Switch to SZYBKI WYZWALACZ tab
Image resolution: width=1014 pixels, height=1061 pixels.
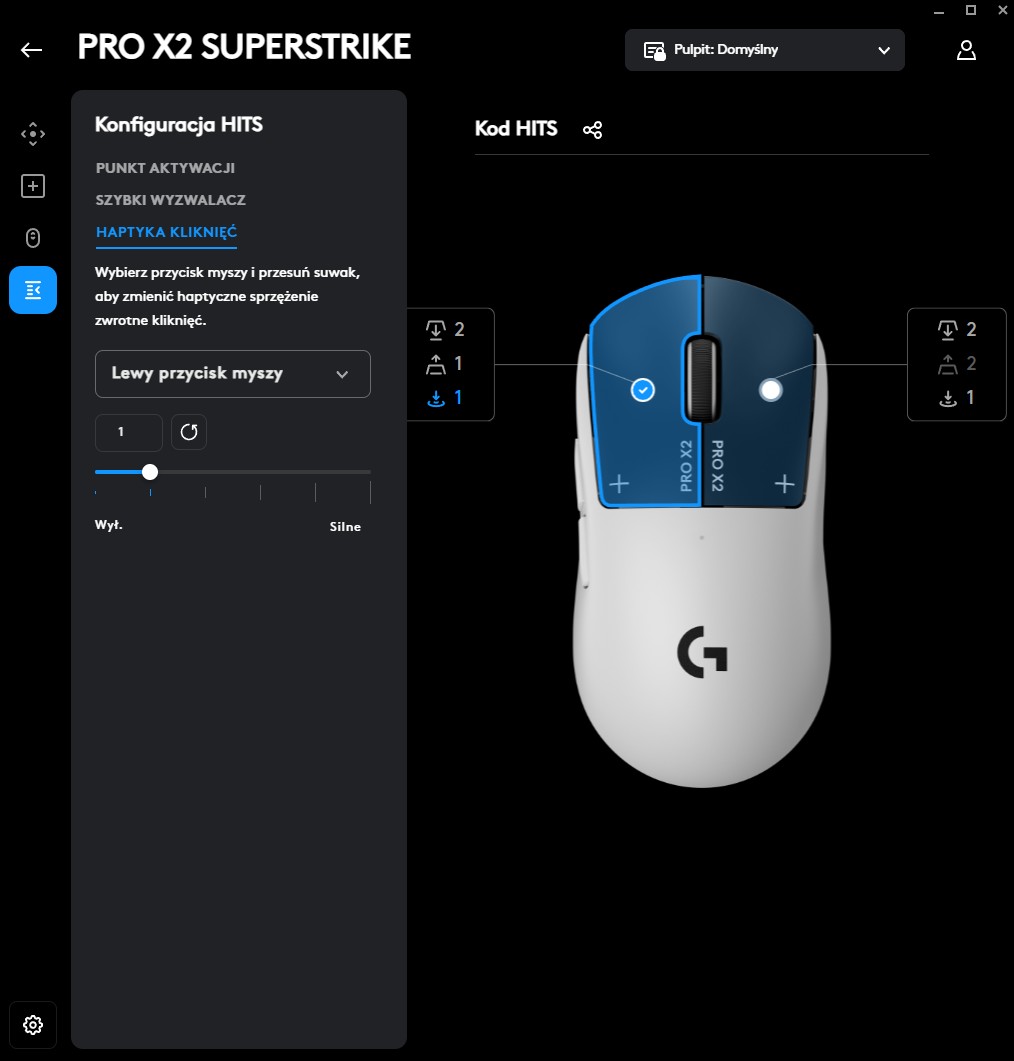[170, 200]
